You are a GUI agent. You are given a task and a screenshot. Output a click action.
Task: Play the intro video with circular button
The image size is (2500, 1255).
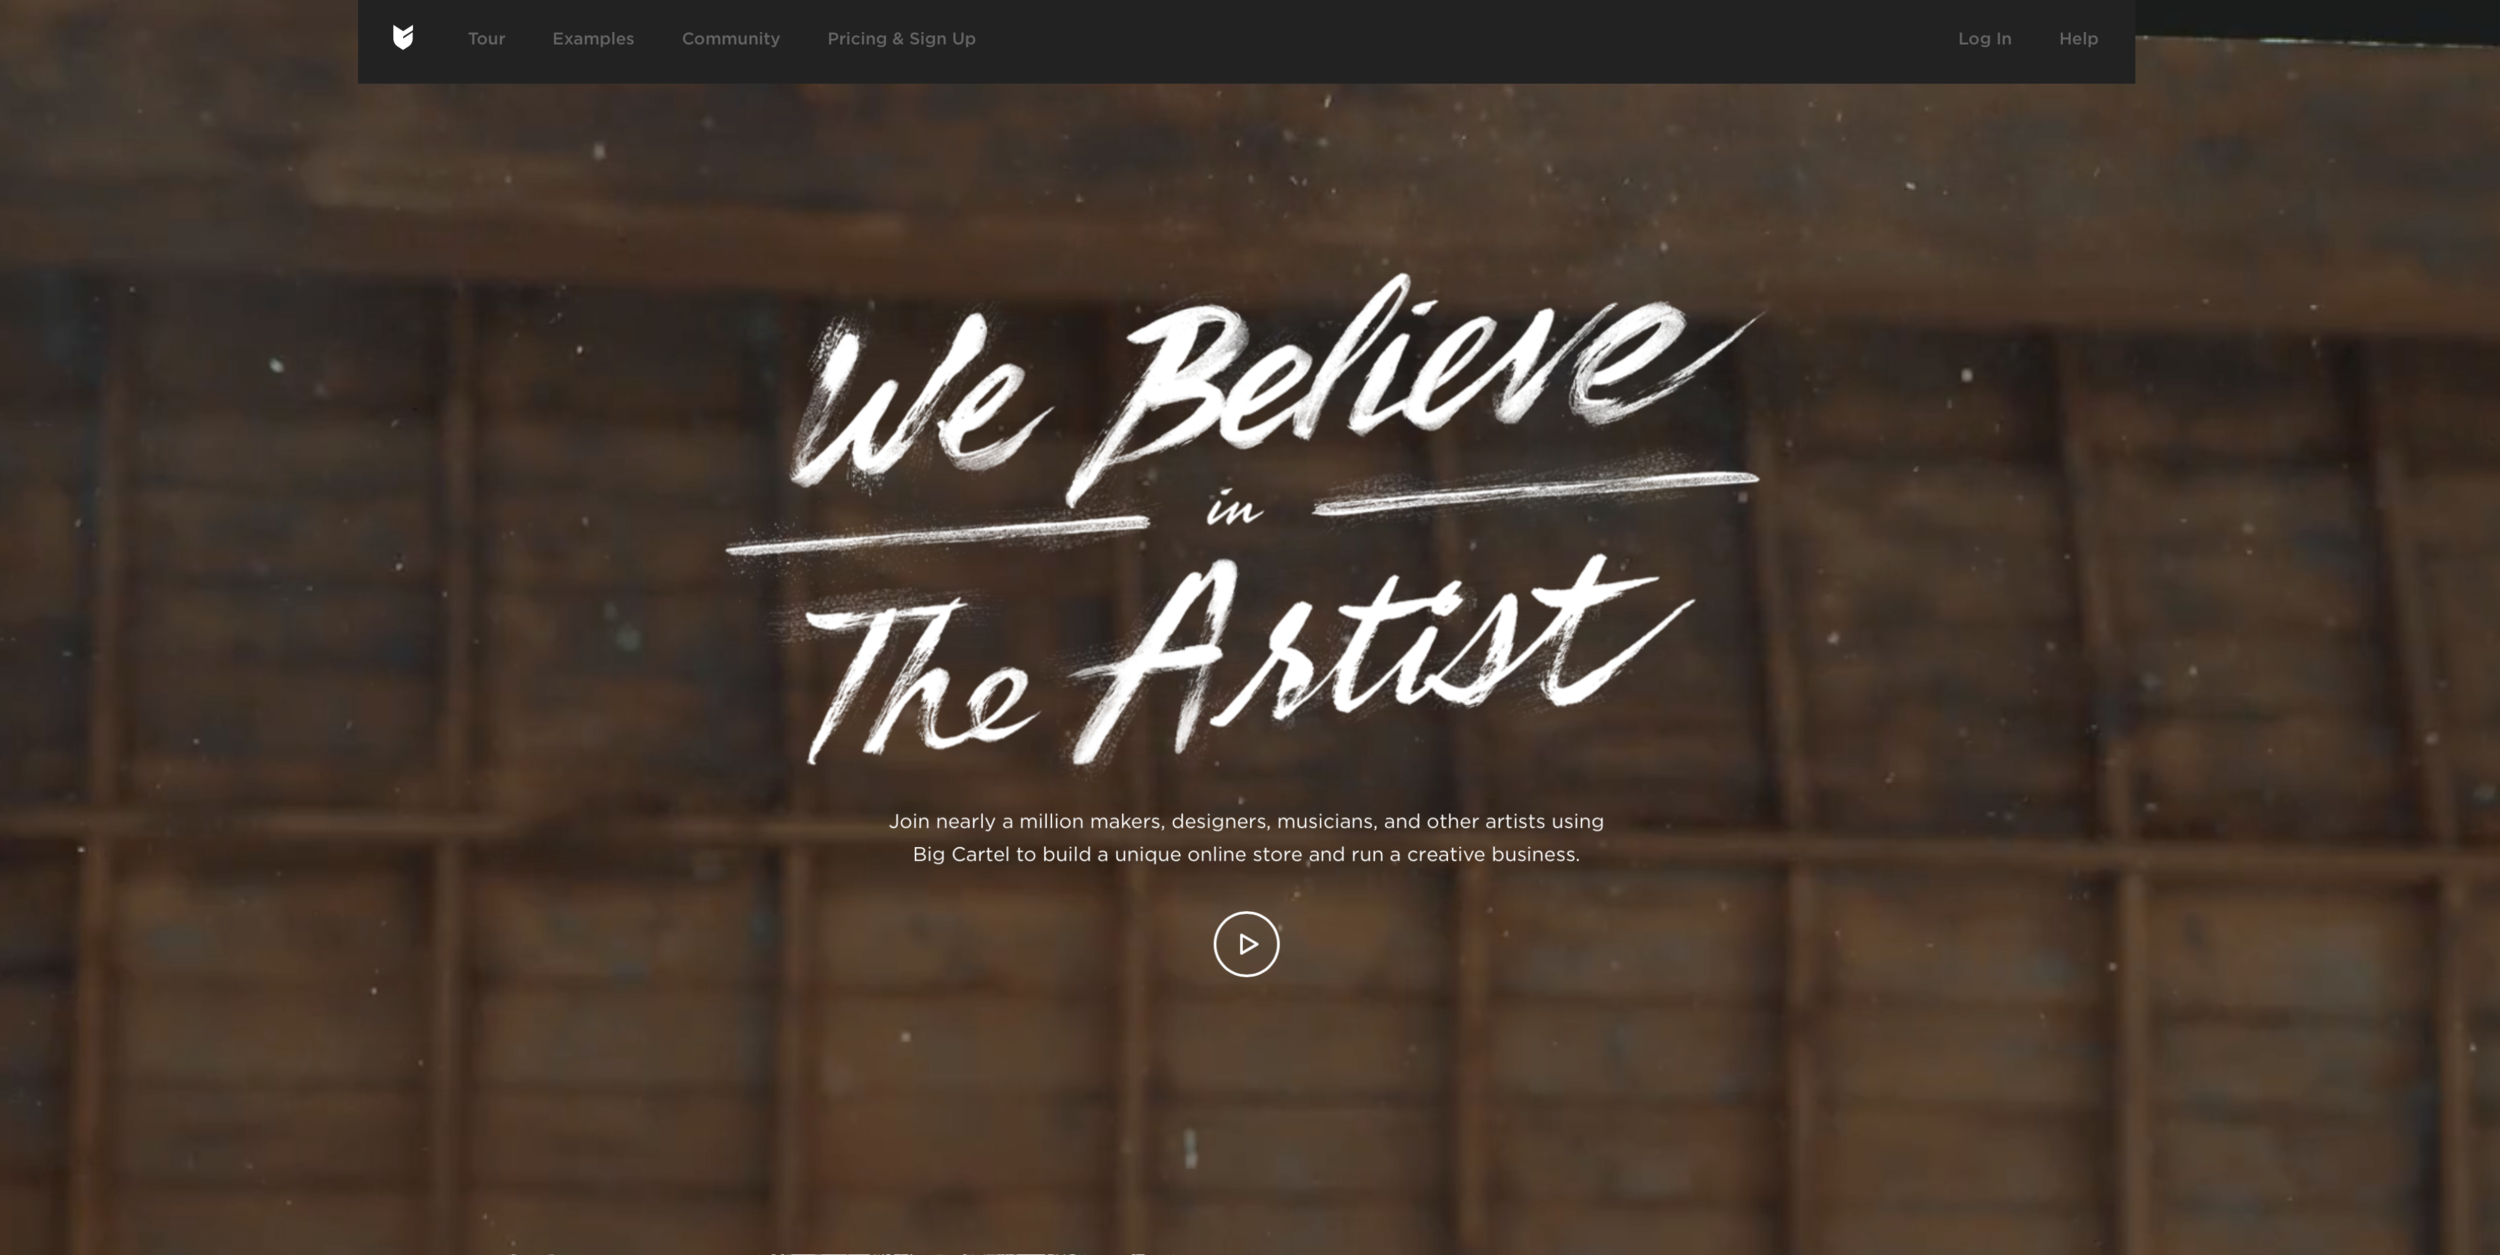(x=1246, y=944)
